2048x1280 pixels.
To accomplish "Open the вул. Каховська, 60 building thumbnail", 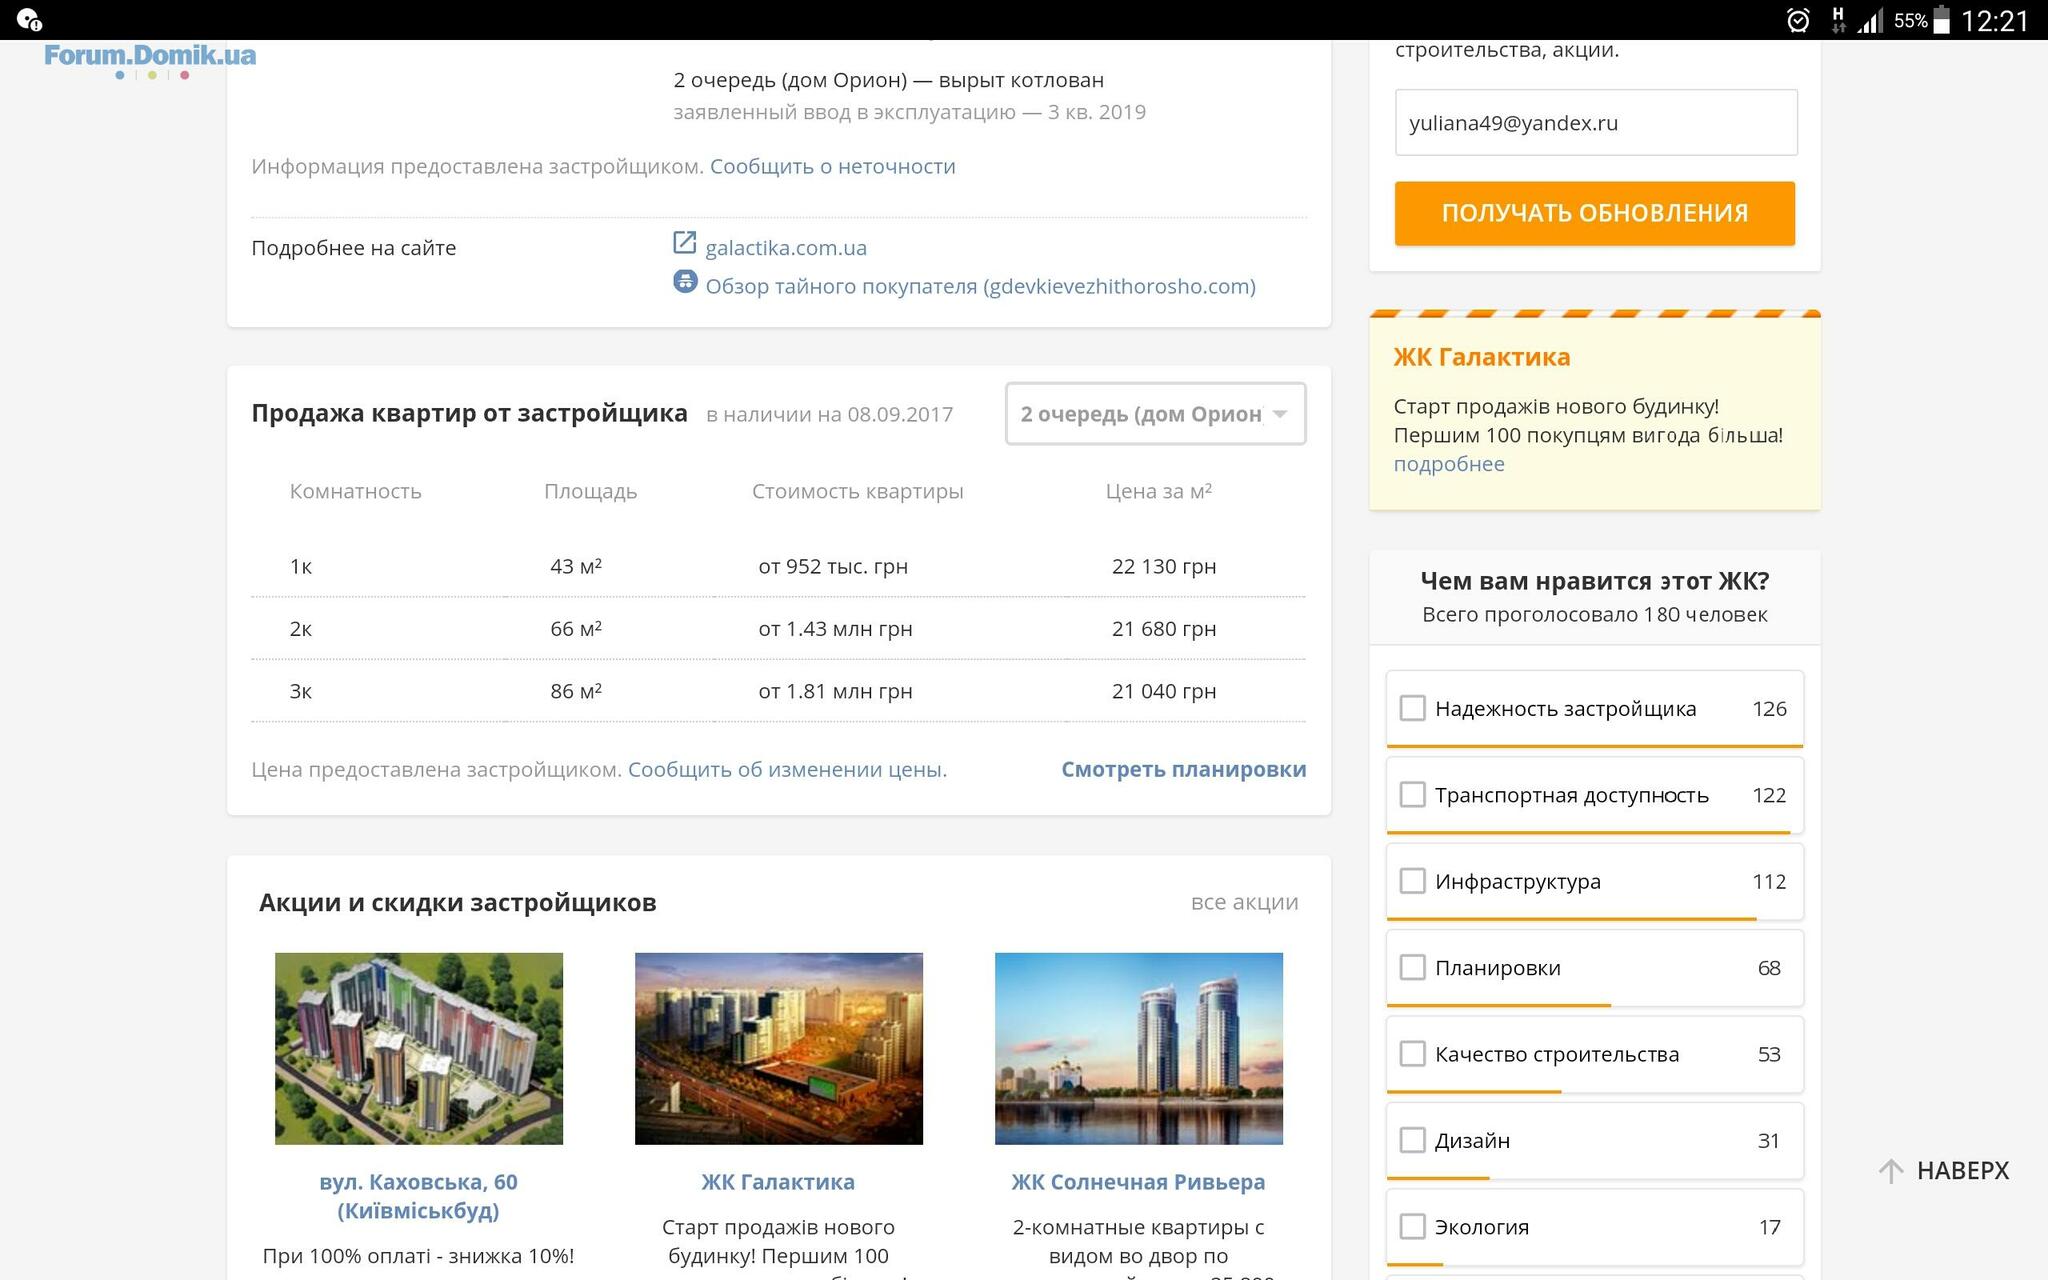I will 419,1048.
